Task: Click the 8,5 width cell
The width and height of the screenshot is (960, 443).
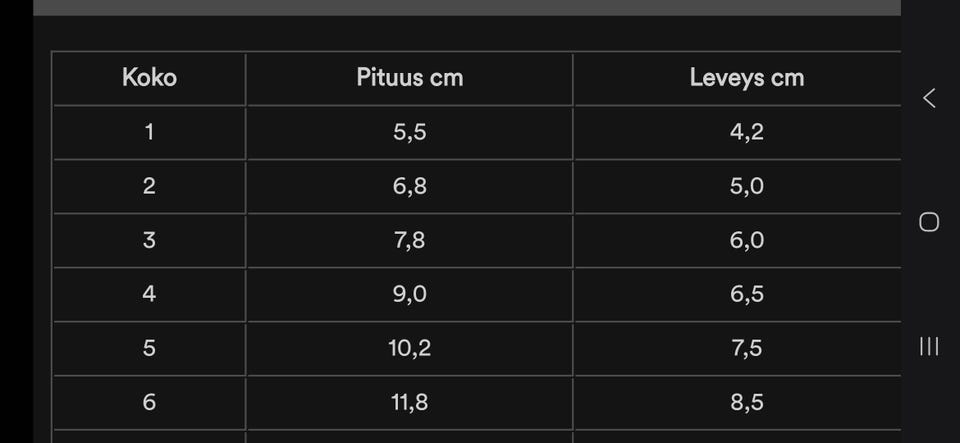Action: [747, 402]
